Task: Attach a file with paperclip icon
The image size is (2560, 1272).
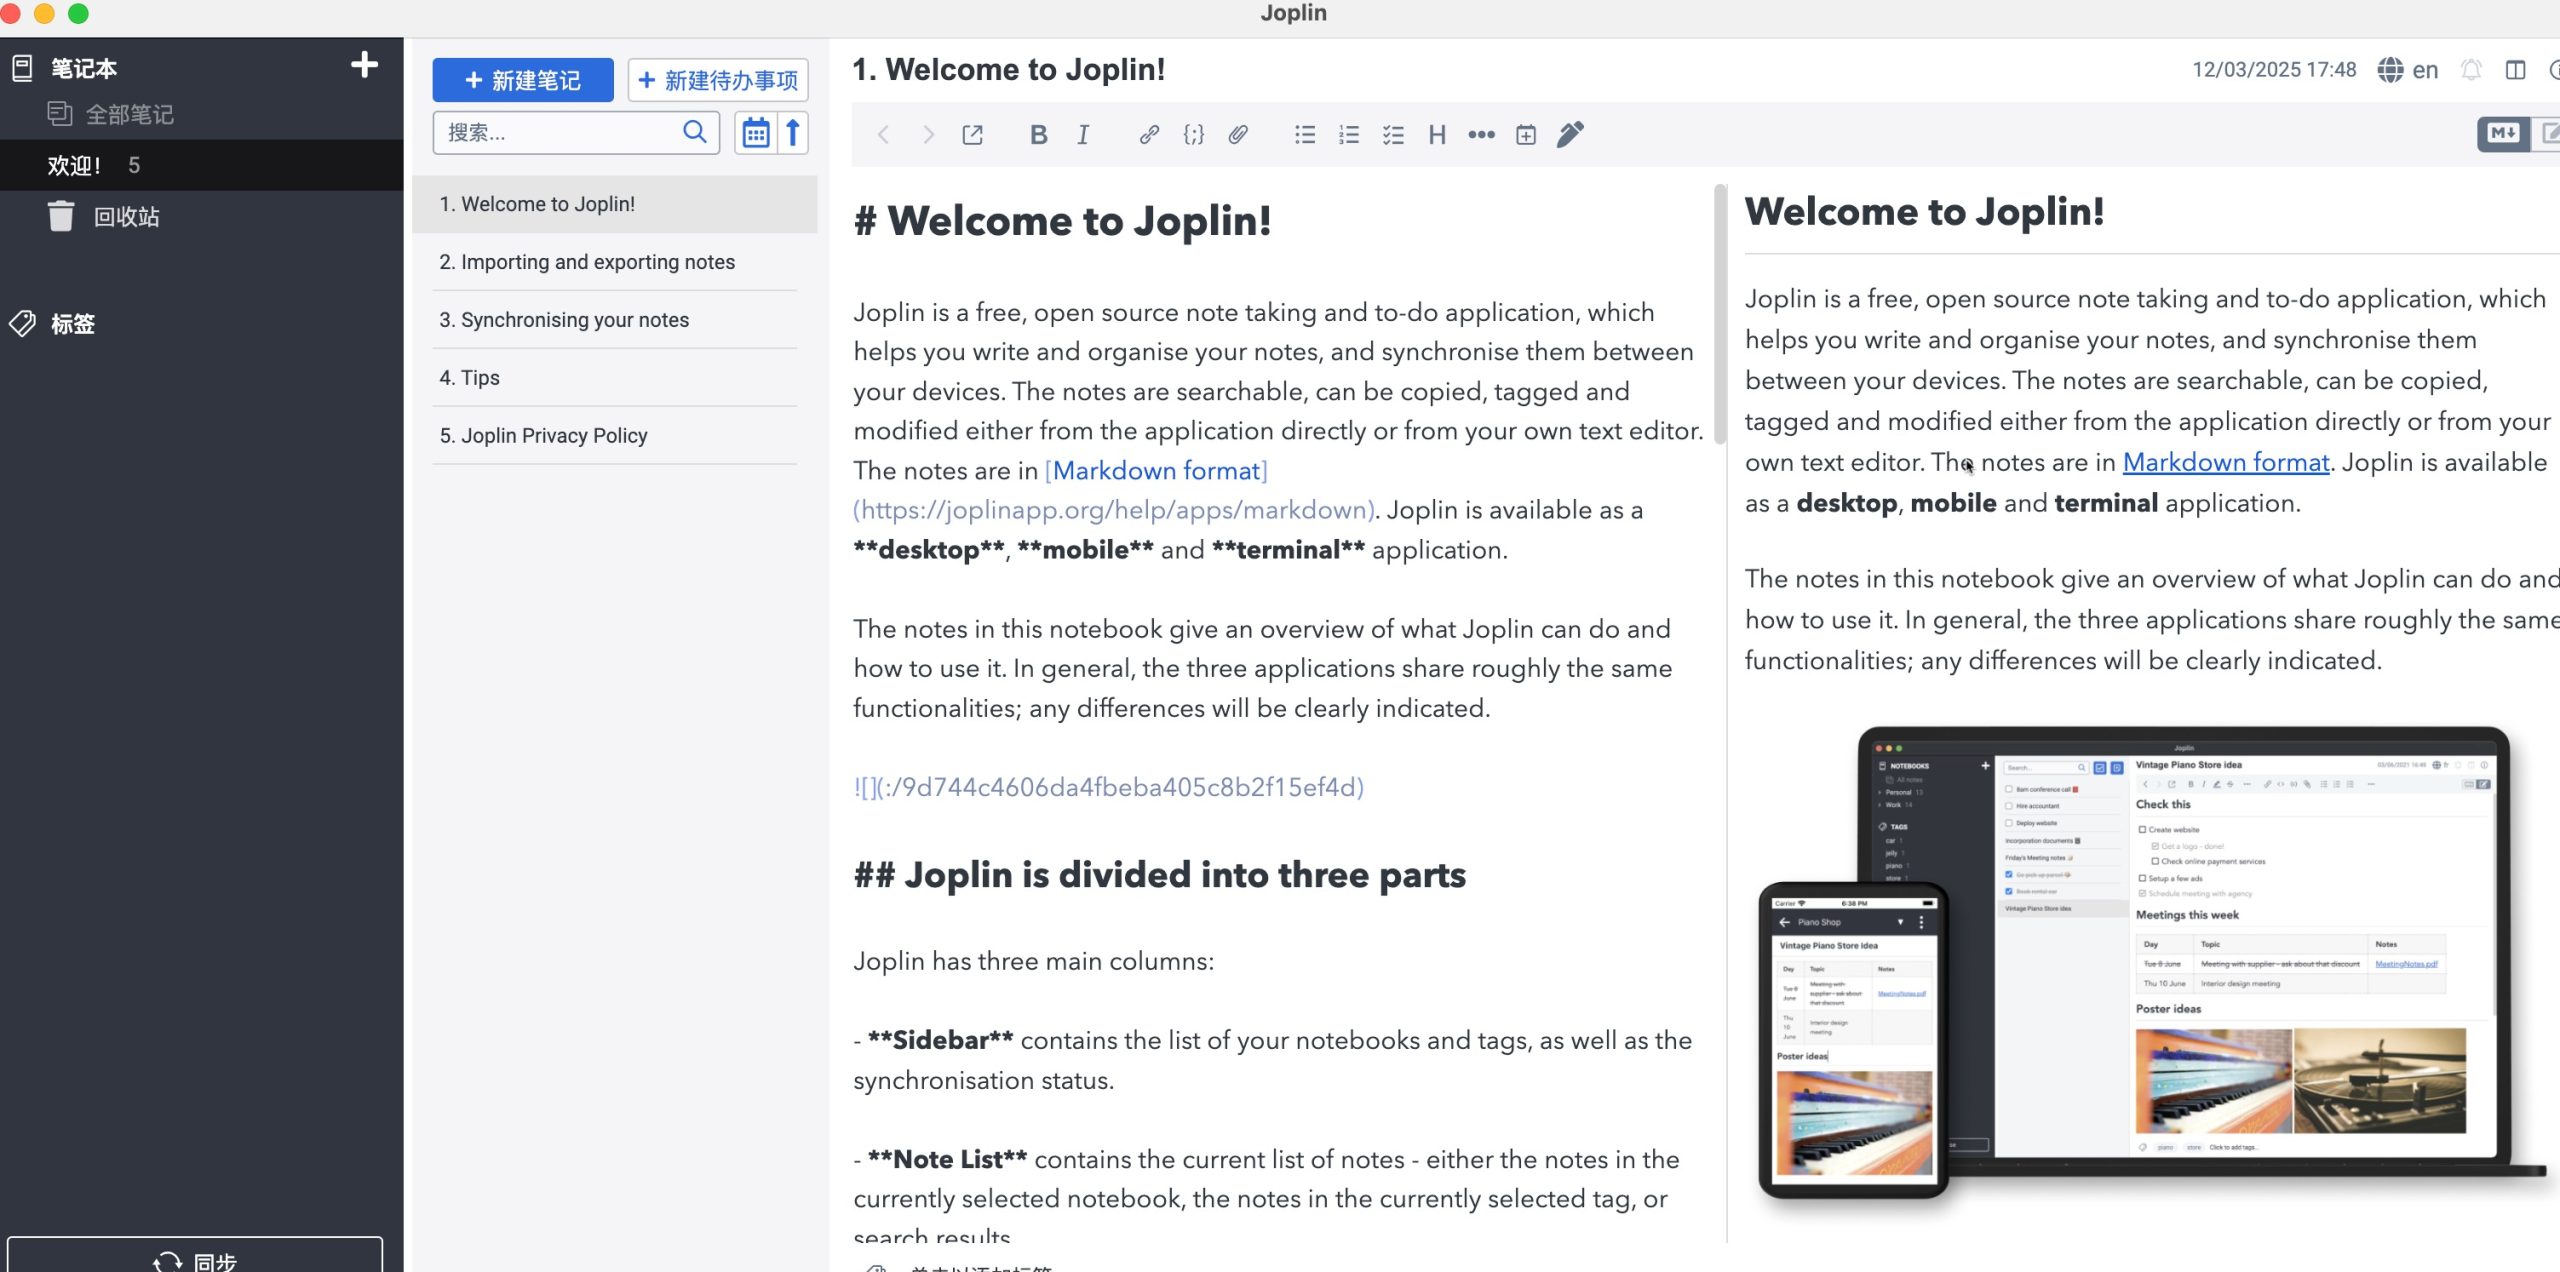Action: point(1238,135)
